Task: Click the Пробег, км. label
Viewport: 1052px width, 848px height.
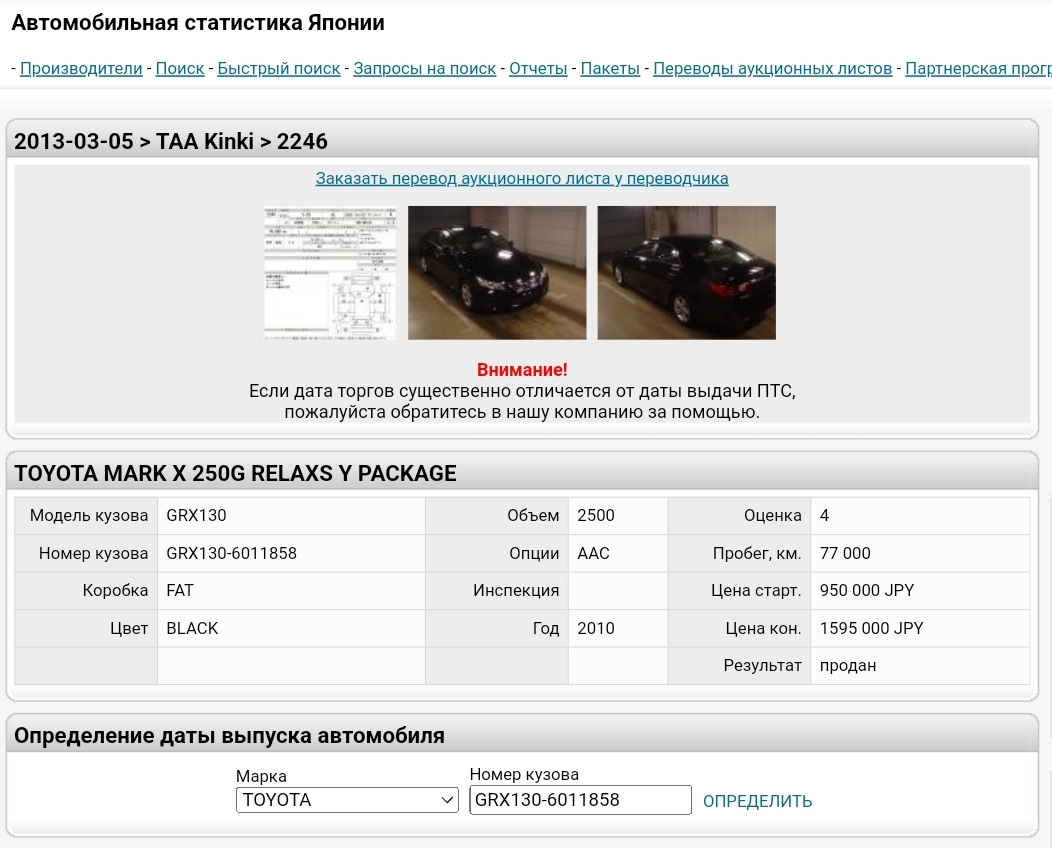Action: point(757,553)
